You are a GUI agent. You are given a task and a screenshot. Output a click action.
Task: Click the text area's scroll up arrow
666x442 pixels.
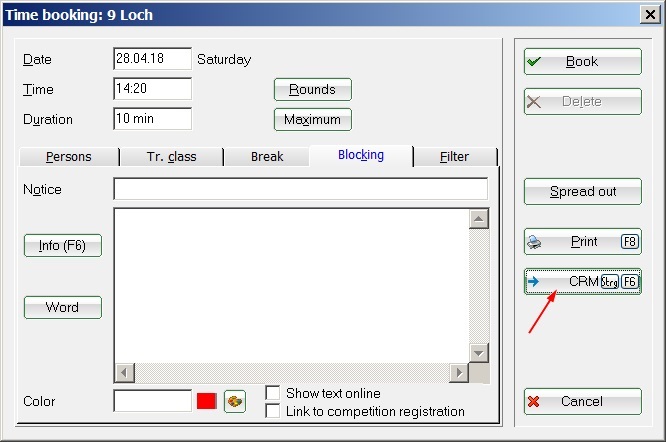pyautogui.click(x=479, y=219)
